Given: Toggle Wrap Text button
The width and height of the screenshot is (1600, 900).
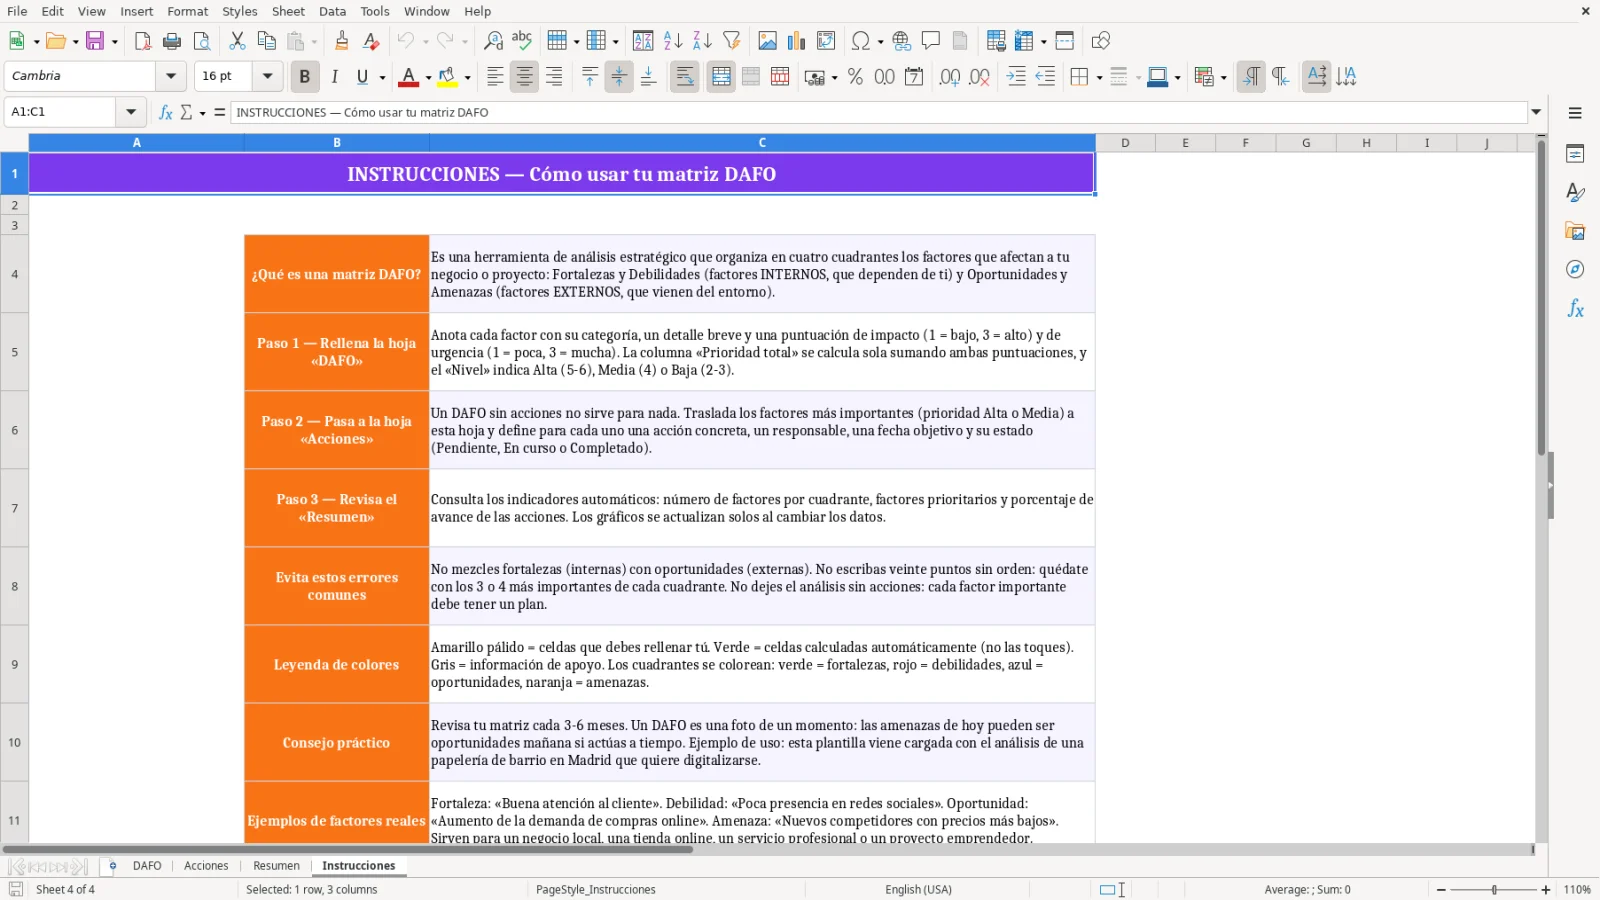Looking at the screenshot, I should click(685, 77).
